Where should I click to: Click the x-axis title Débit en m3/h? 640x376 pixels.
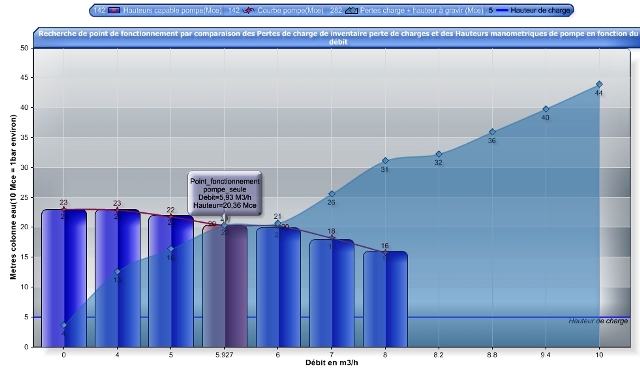coord(332,363)
